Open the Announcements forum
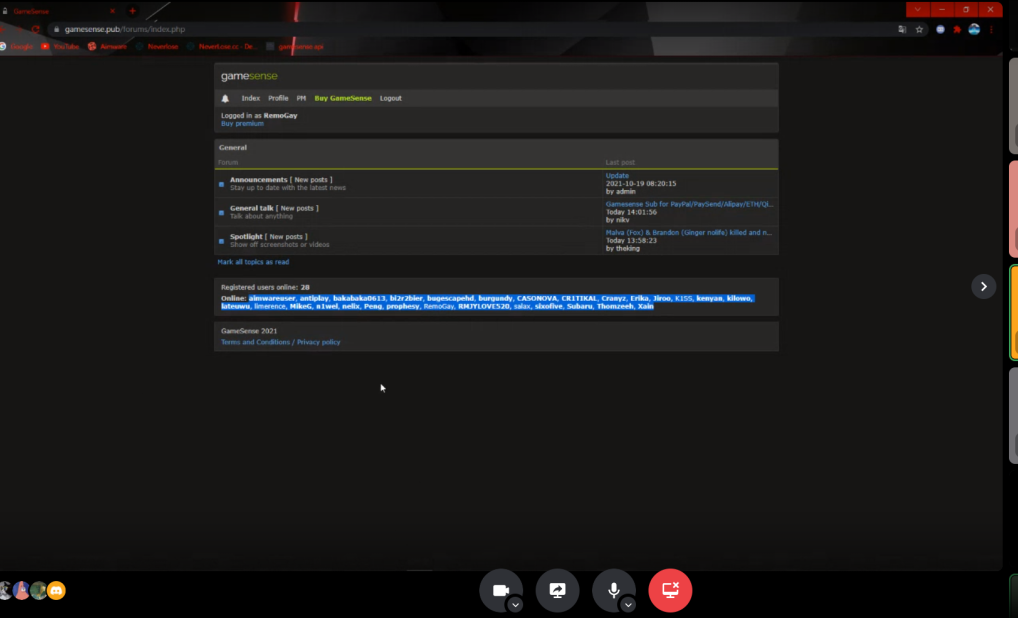Image resolution: width=1018 pixels, height=618 pixels. click(258, 179)
